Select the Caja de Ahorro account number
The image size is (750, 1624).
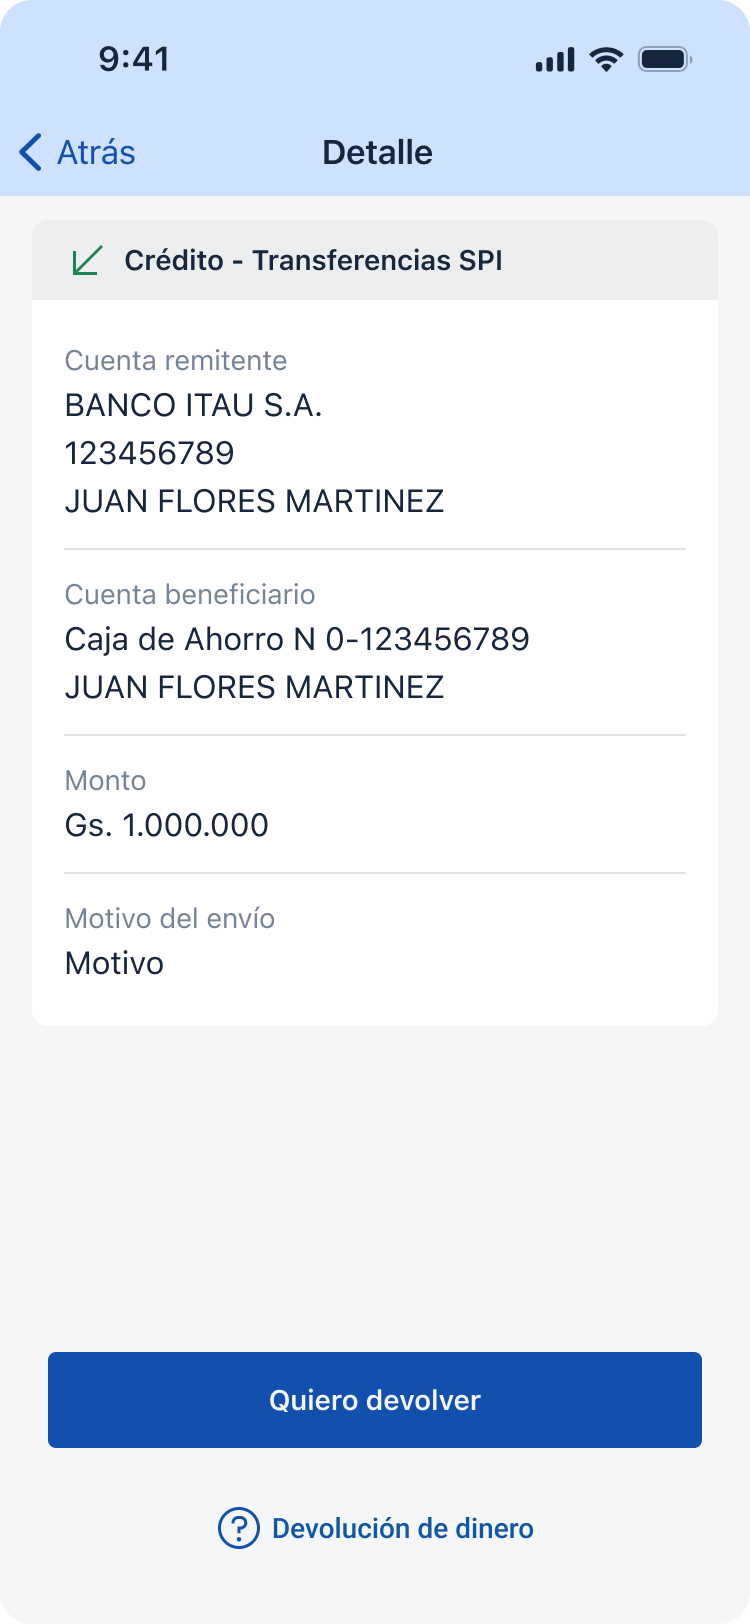pyautogui.click(x=297, y=639)
